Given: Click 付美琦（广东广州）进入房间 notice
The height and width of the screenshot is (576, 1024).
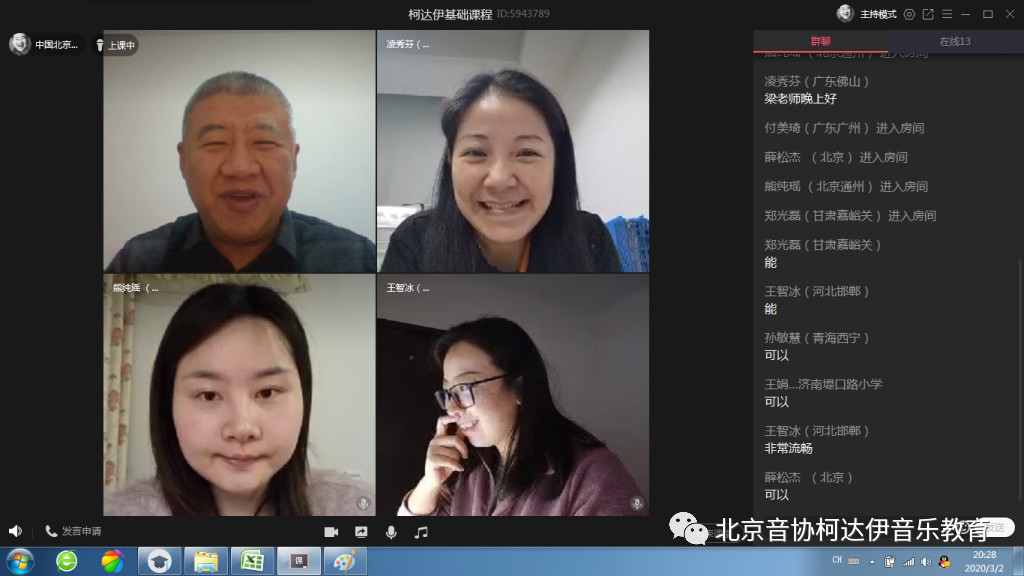Looking at the screenshot, I should click(844, 128).
